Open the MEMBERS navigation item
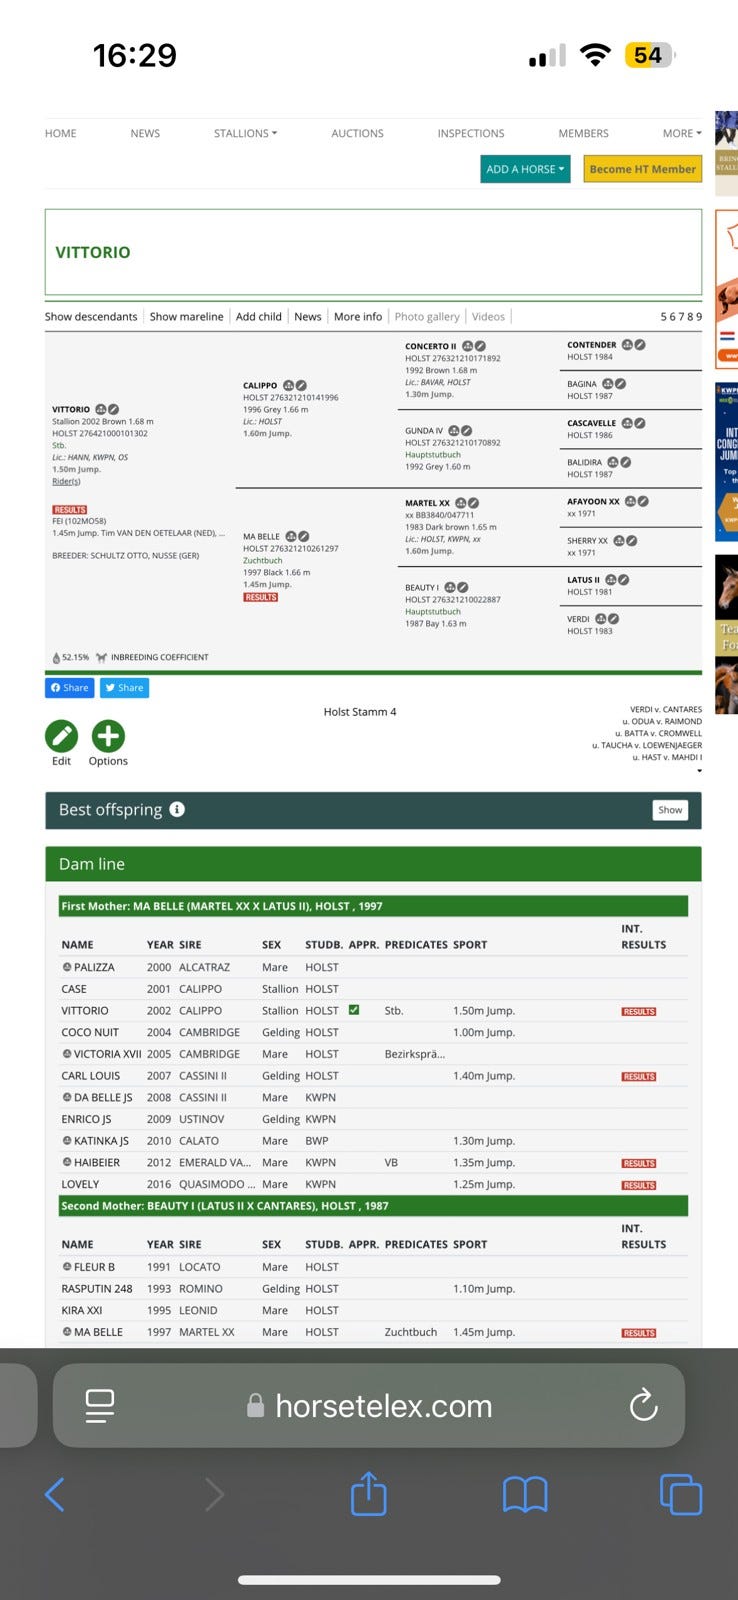Screen dimensions: 738x1600 pyautogui.click(x=583, y=133)
